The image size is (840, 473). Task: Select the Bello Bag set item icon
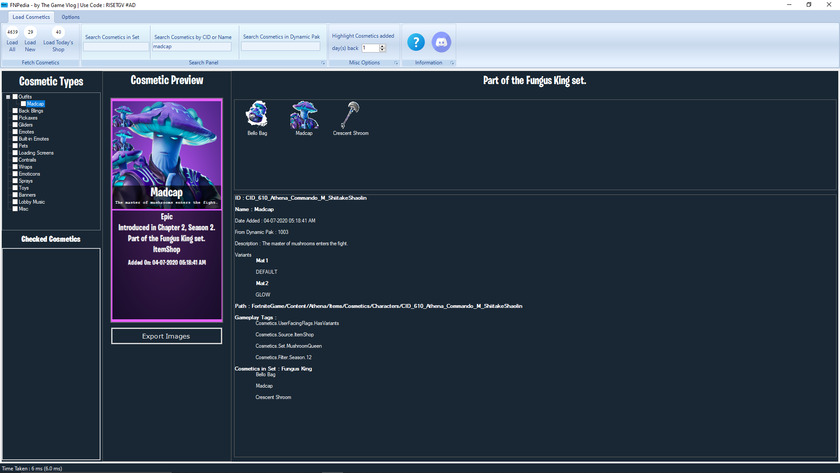[257, 114]
